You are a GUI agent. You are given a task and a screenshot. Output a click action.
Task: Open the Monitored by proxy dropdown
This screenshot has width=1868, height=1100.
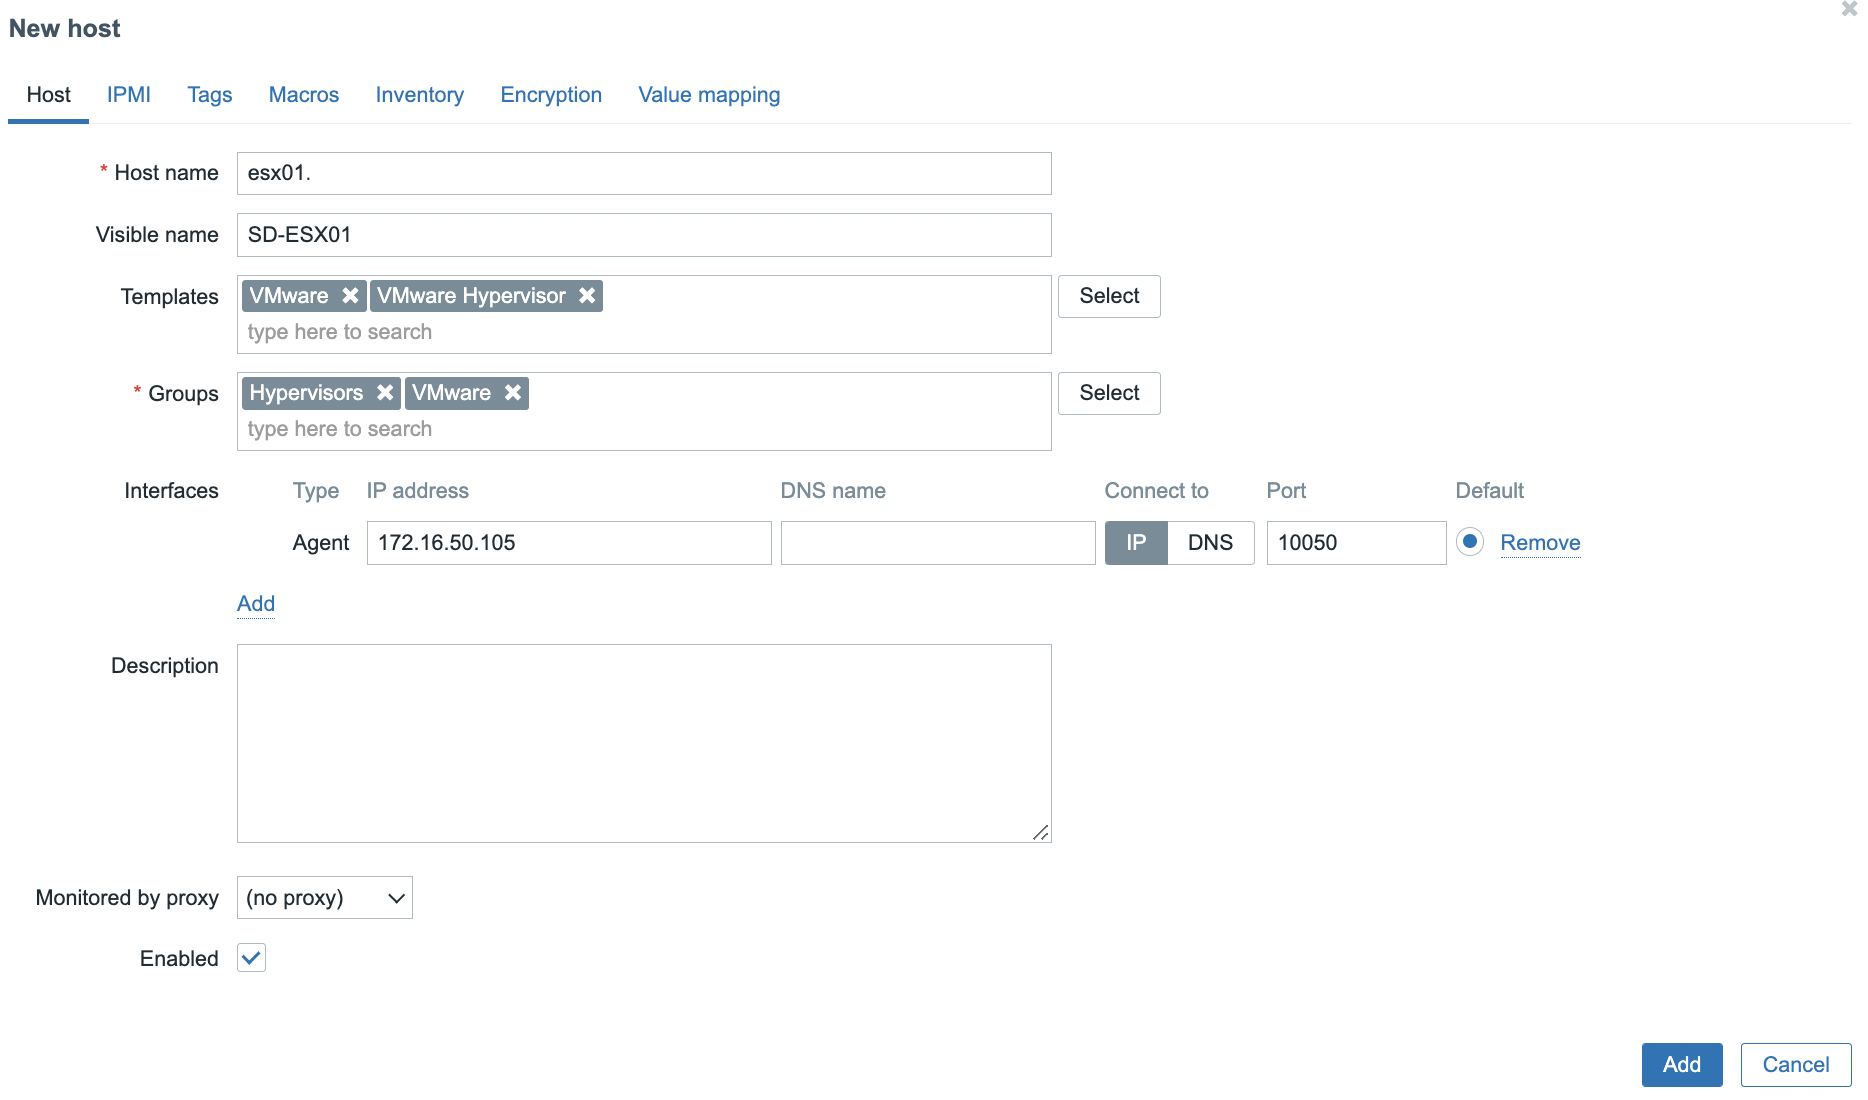click(x=325, y=898)
